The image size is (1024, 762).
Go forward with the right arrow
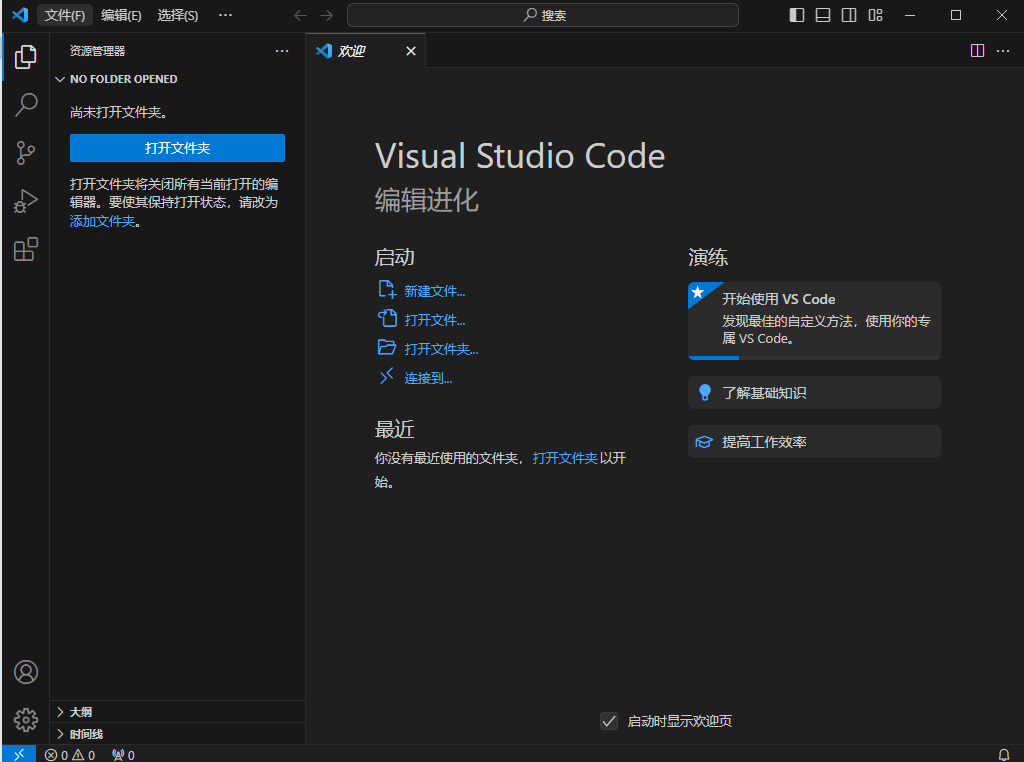tap(327, 15)
